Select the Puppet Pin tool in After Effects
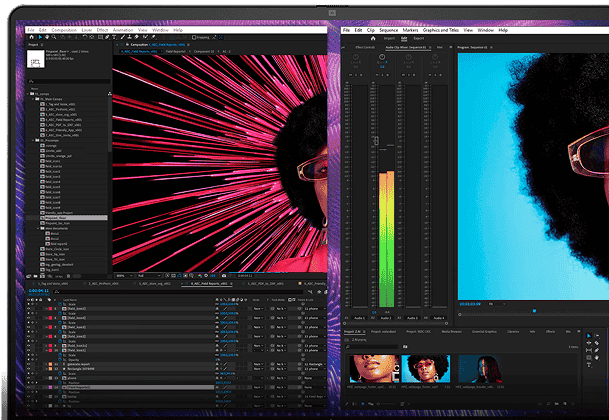The height and width of the screenshot is (420, 609). 153,37
